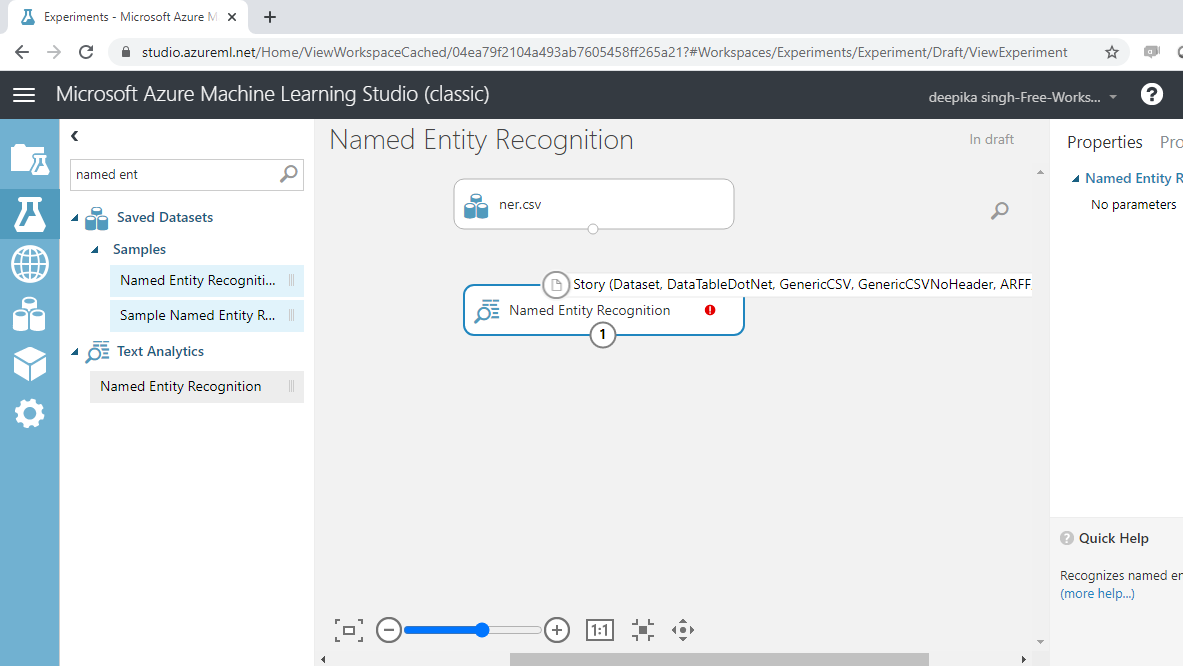Click the horizontal scrollbar left arrow
Viewport: 1183px width, 666px height.
coord(324,659)
